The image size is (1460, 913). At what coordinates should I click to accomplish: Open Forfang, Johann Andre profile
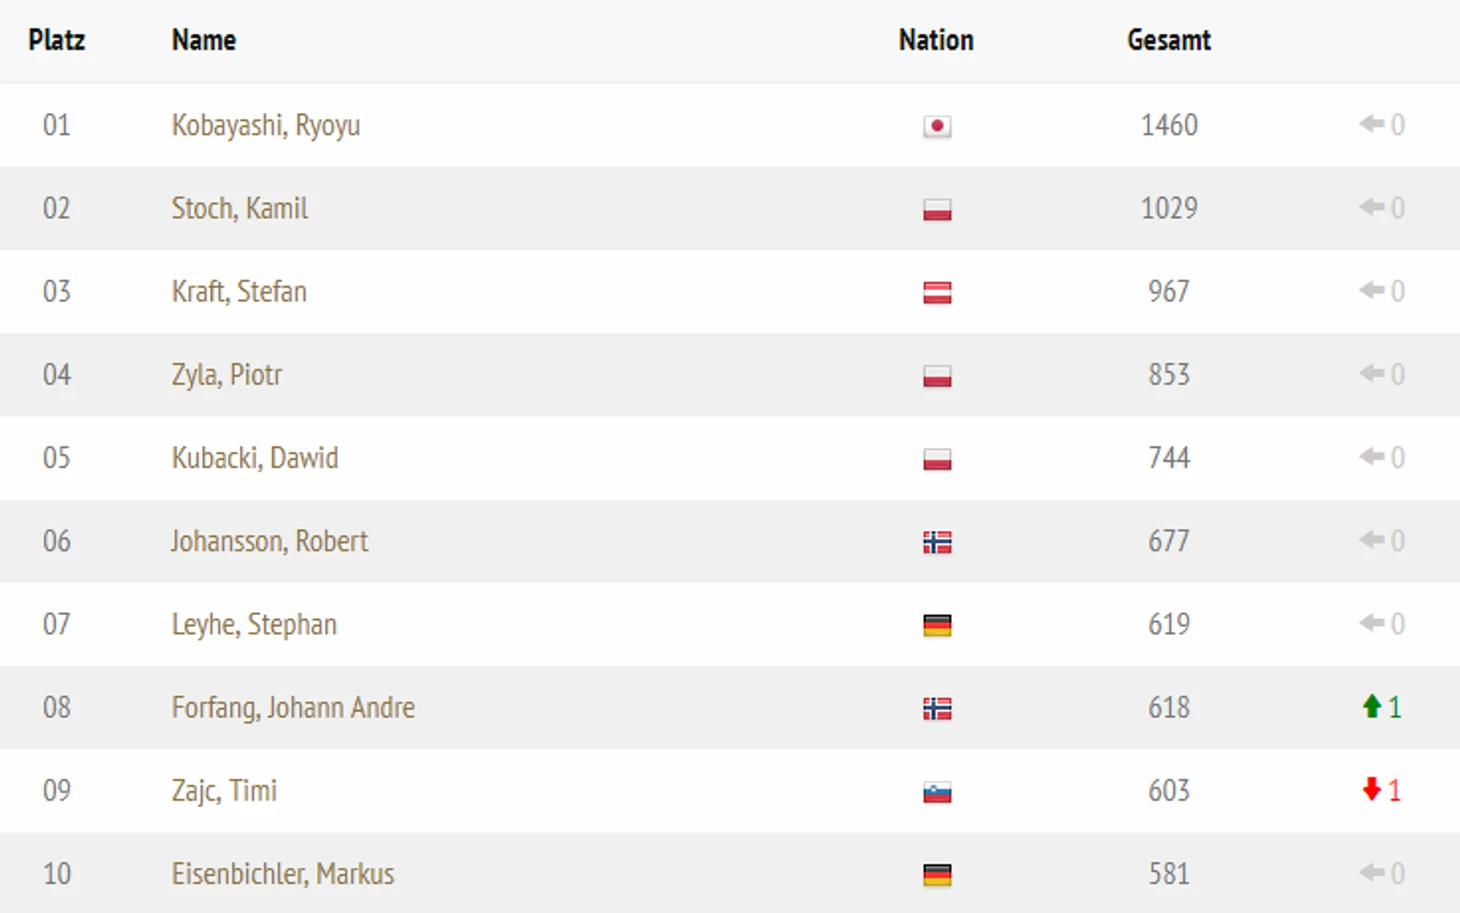[x=292, y=708]
